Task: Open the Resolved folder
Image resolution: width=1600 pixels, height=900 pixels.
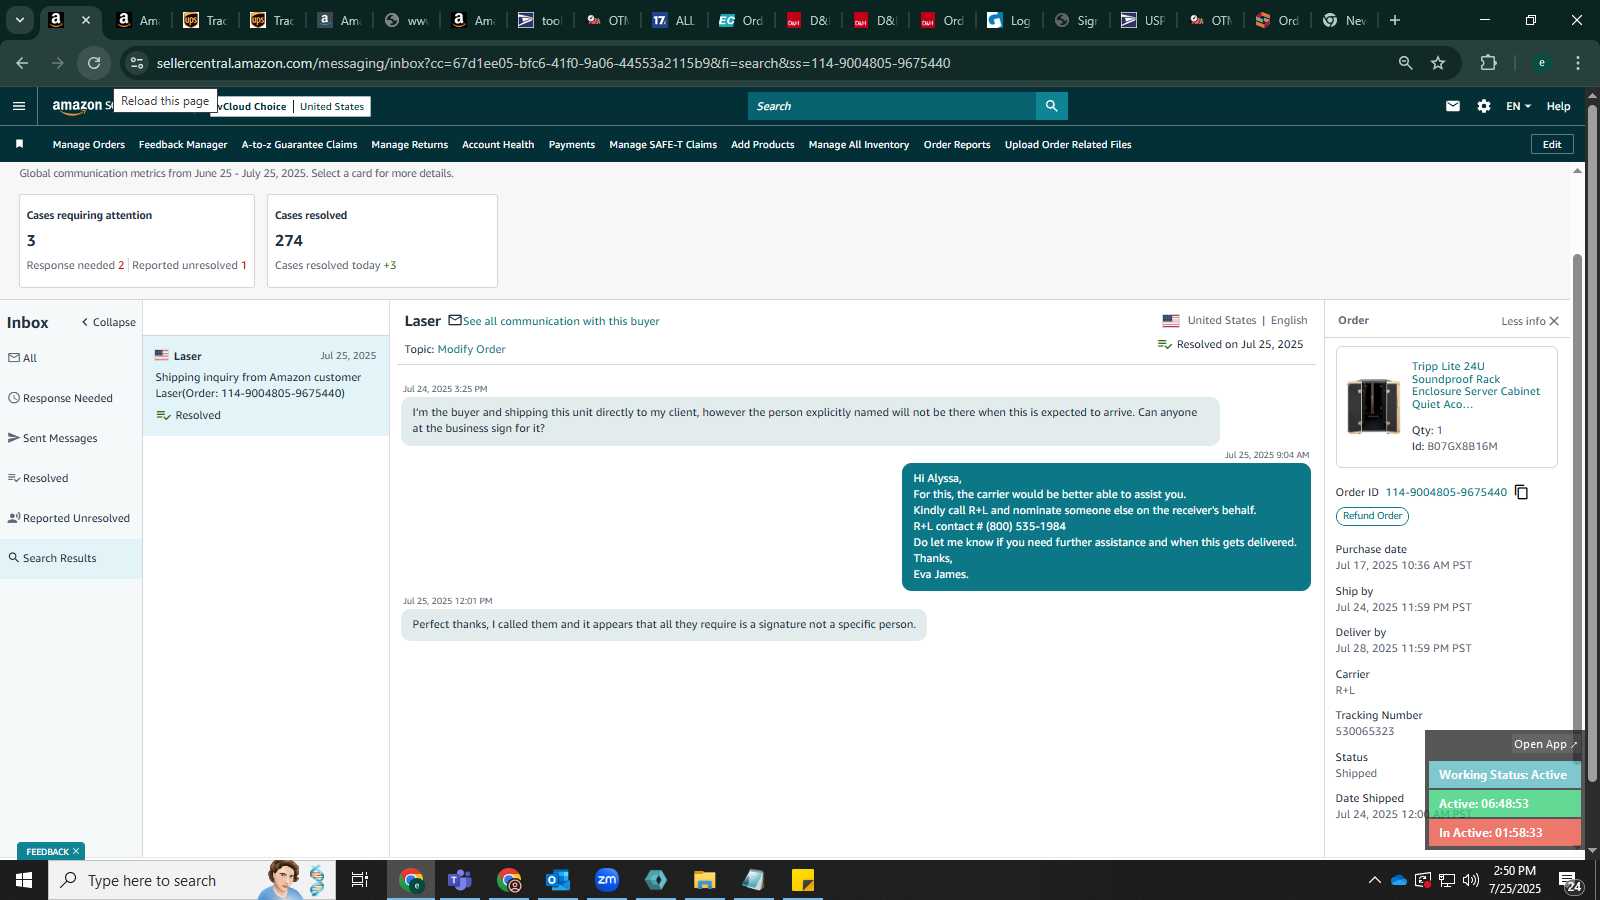Action: pos(38,478)
